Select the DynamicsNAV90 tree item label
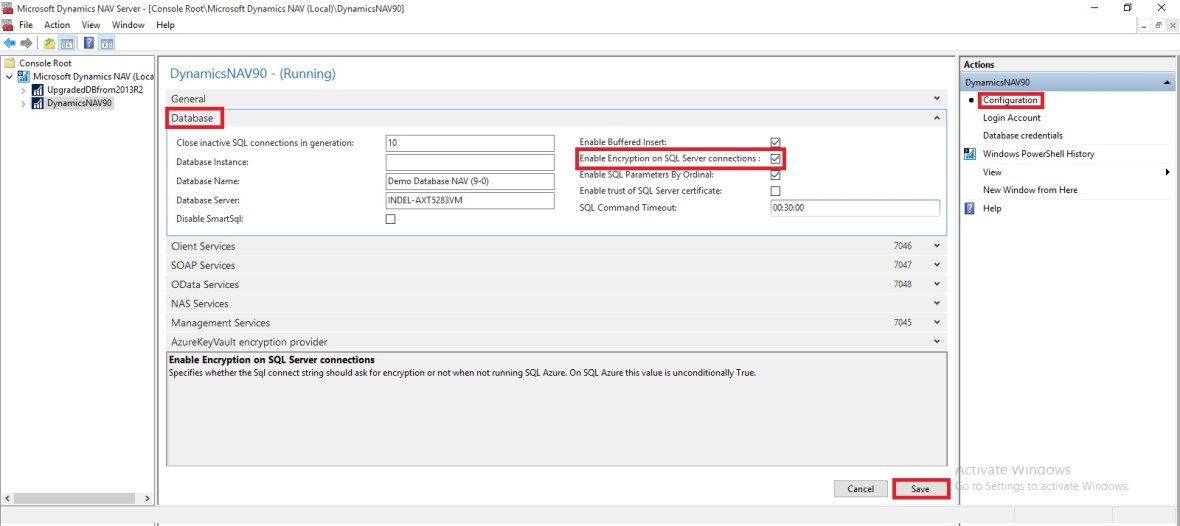The width and height of the screenshot is (1180, 526). click(79, 104)
